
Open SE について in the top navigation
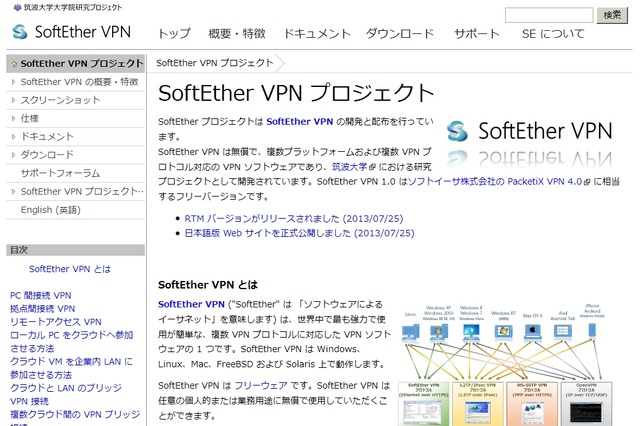(553, 33)
